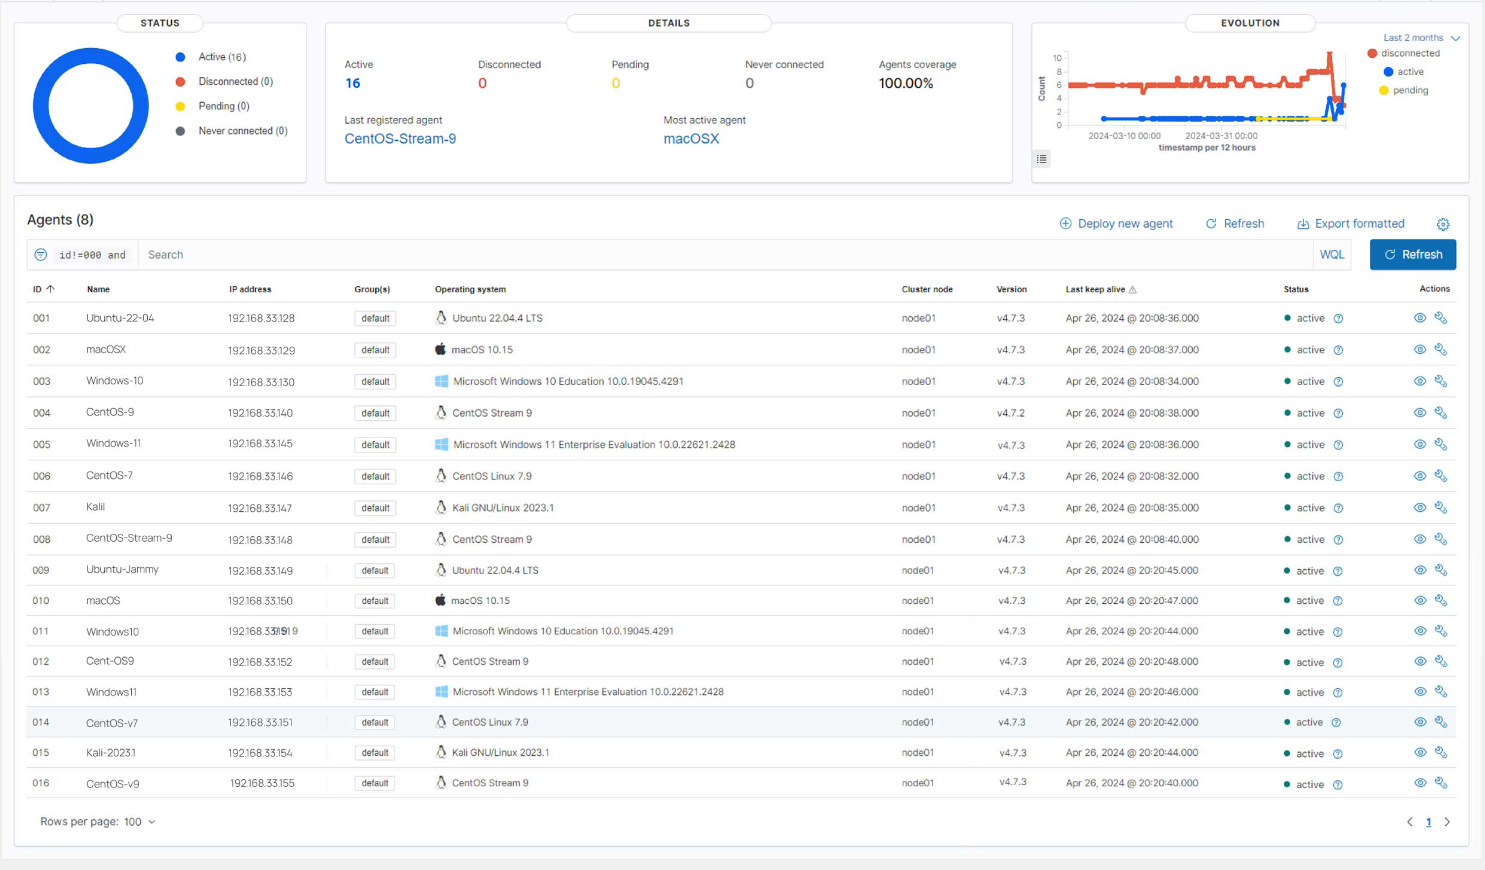Toggle Pending (0) legend entry in Status
Image resolution: width=1485 pixels, height=870 pixels.
tap(213, 106)
